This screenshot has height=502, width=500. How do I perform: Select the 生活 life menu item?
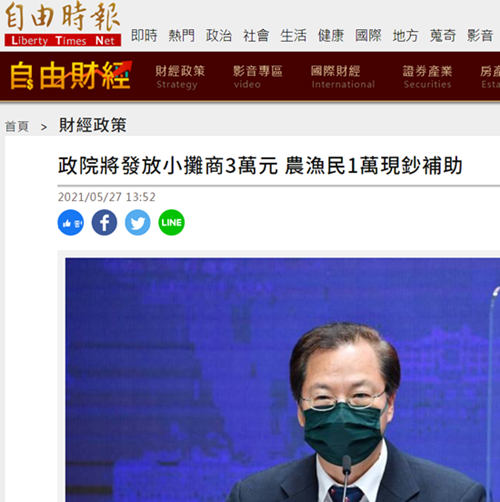[293, 36]
